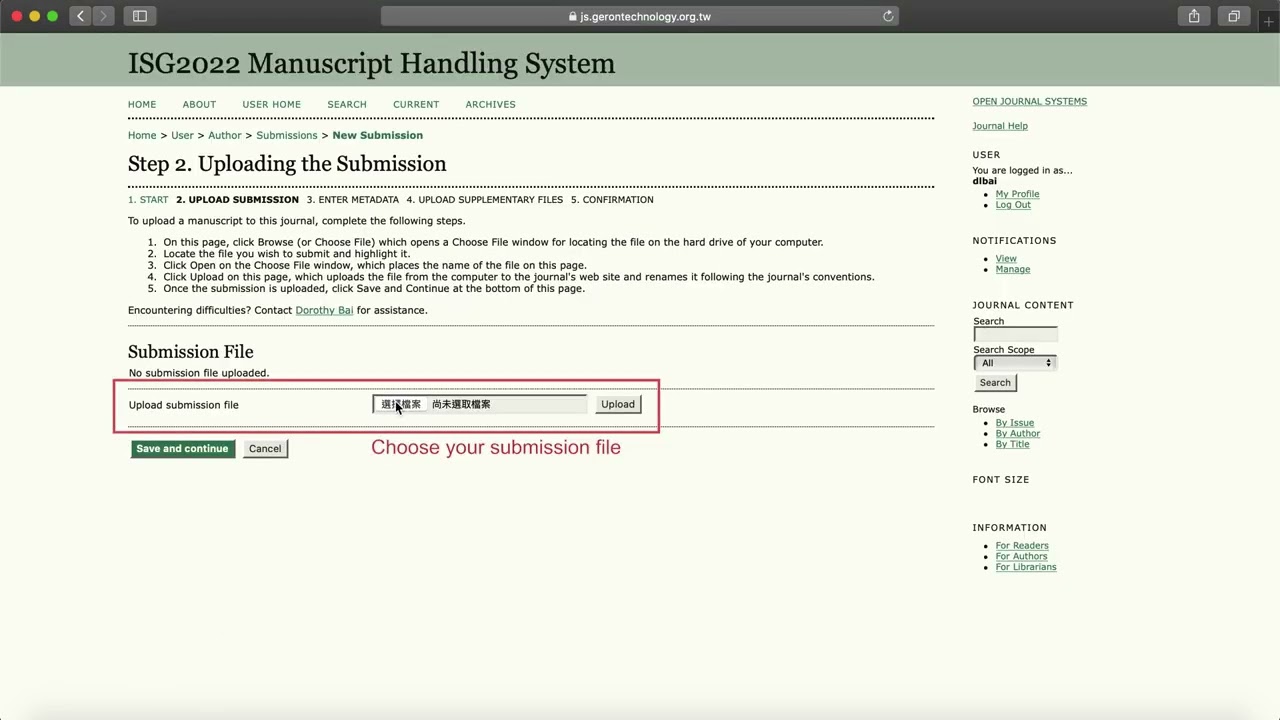Open the USER HOME navigation item
The image size is (1280, 720).
pos(271,104)
